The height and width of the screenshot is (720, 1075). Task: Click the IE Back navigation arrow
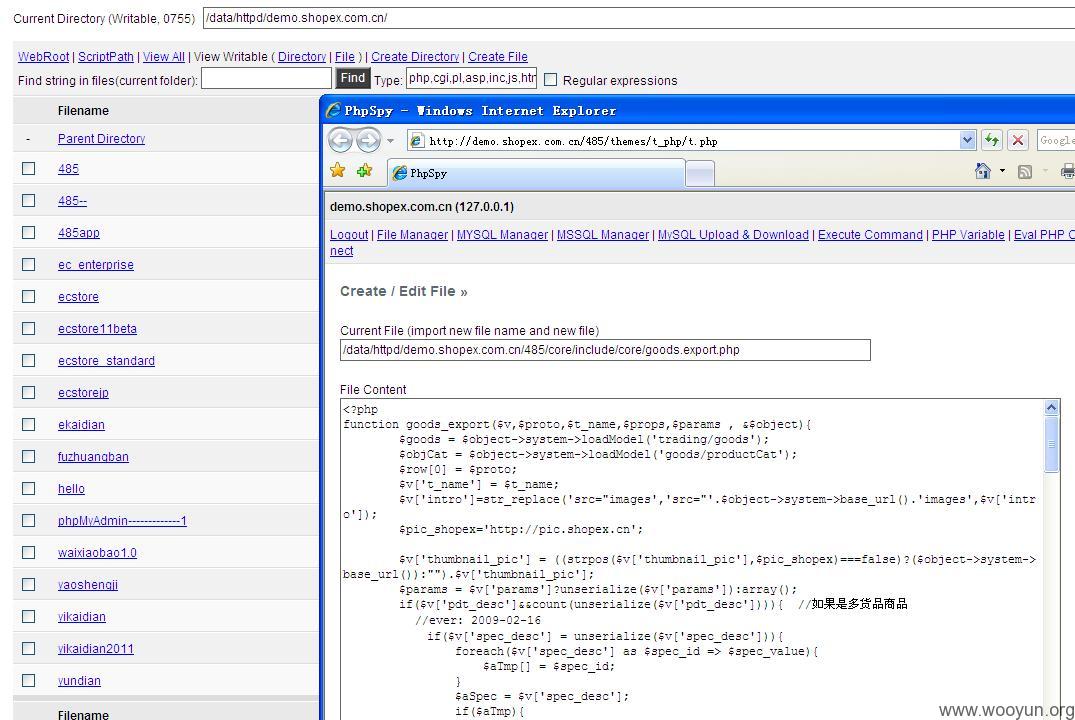[340, 141]
